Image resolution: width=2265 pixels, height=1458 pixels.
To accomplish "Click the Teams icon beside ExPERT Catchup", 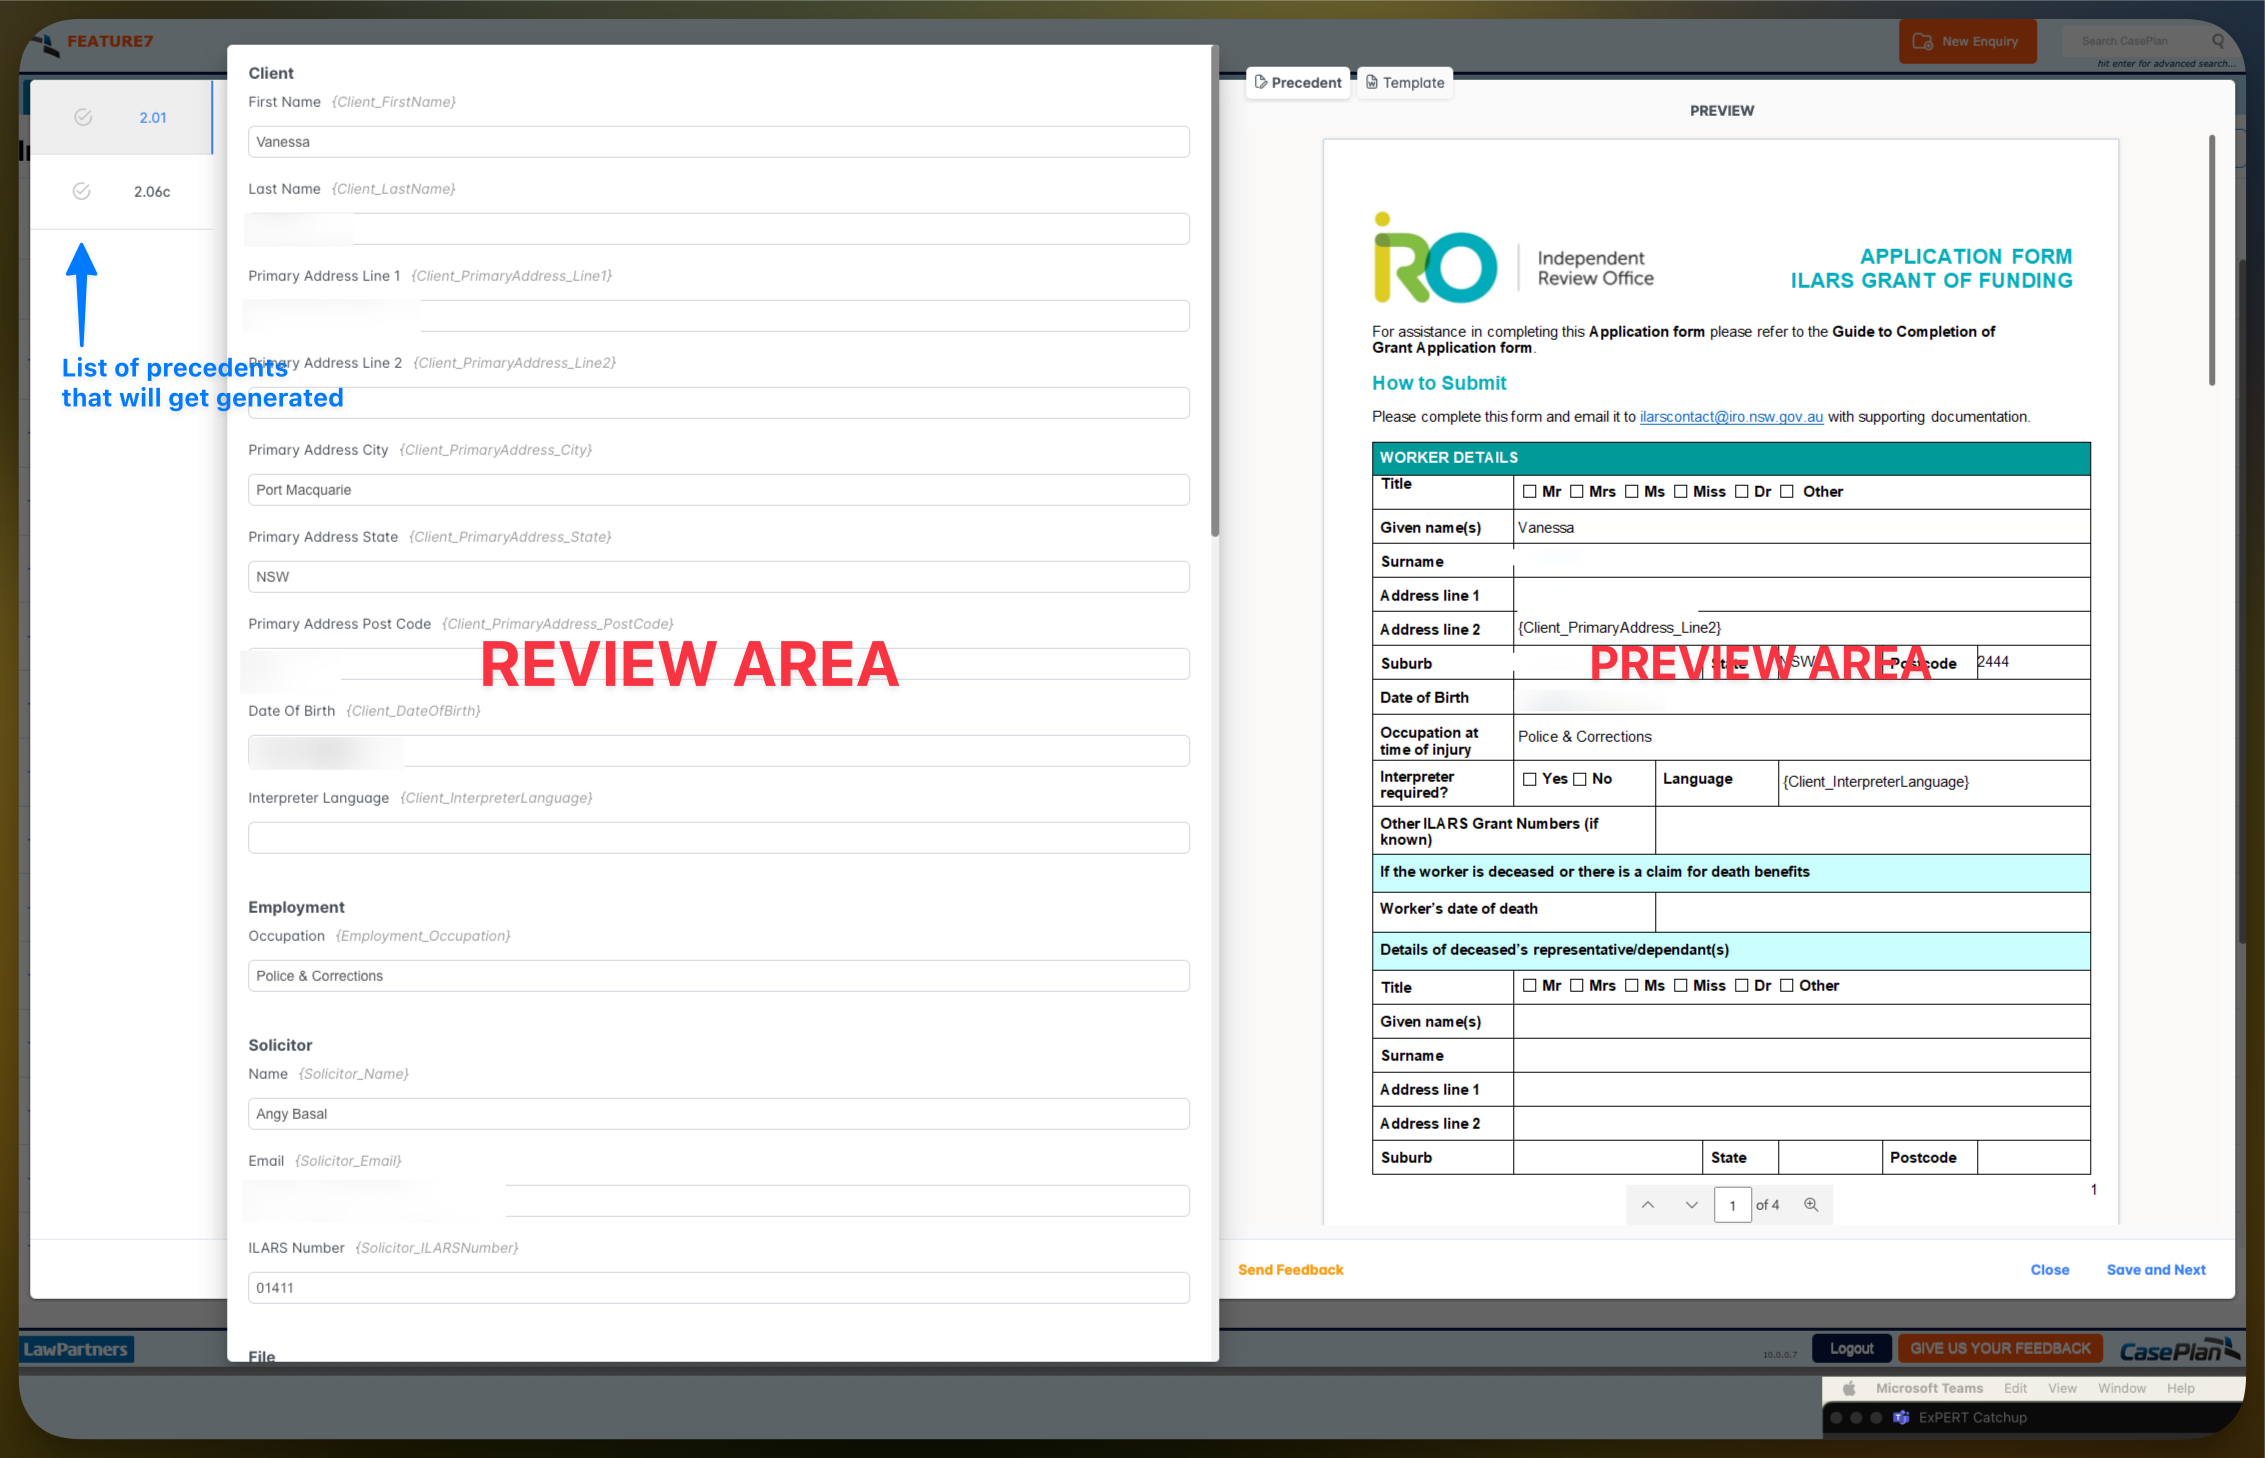I will (x=1901, y=1417).
